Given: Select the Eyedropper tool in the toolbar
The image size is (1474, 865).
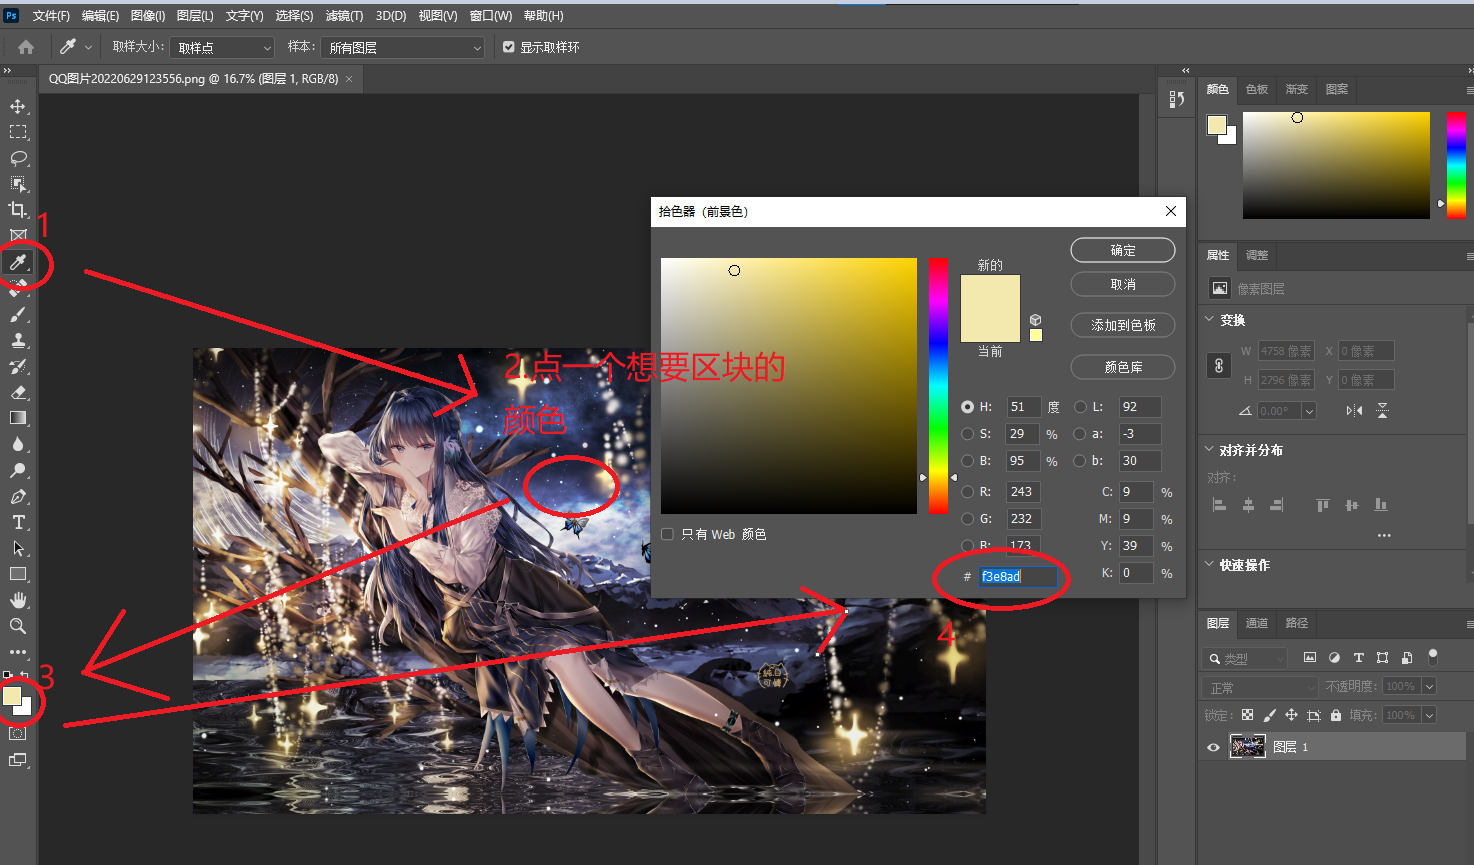Looking at the screenshot, I should pyautogui.click(x=18, y=262).
